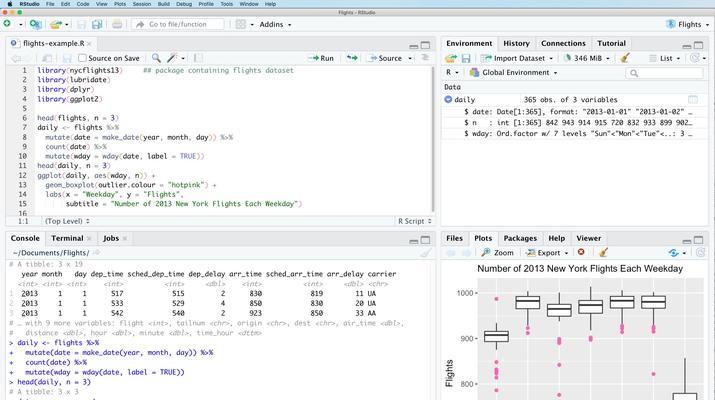Click the show in new window icon
The image size is (715, 400).
click(x=47, y=58)
